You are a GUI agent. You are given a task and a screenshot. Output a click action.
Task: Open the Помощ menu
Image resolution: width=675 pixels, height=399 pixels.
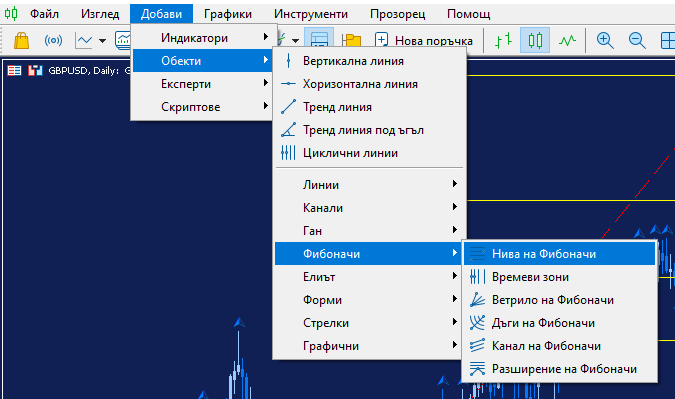(468, 14)
